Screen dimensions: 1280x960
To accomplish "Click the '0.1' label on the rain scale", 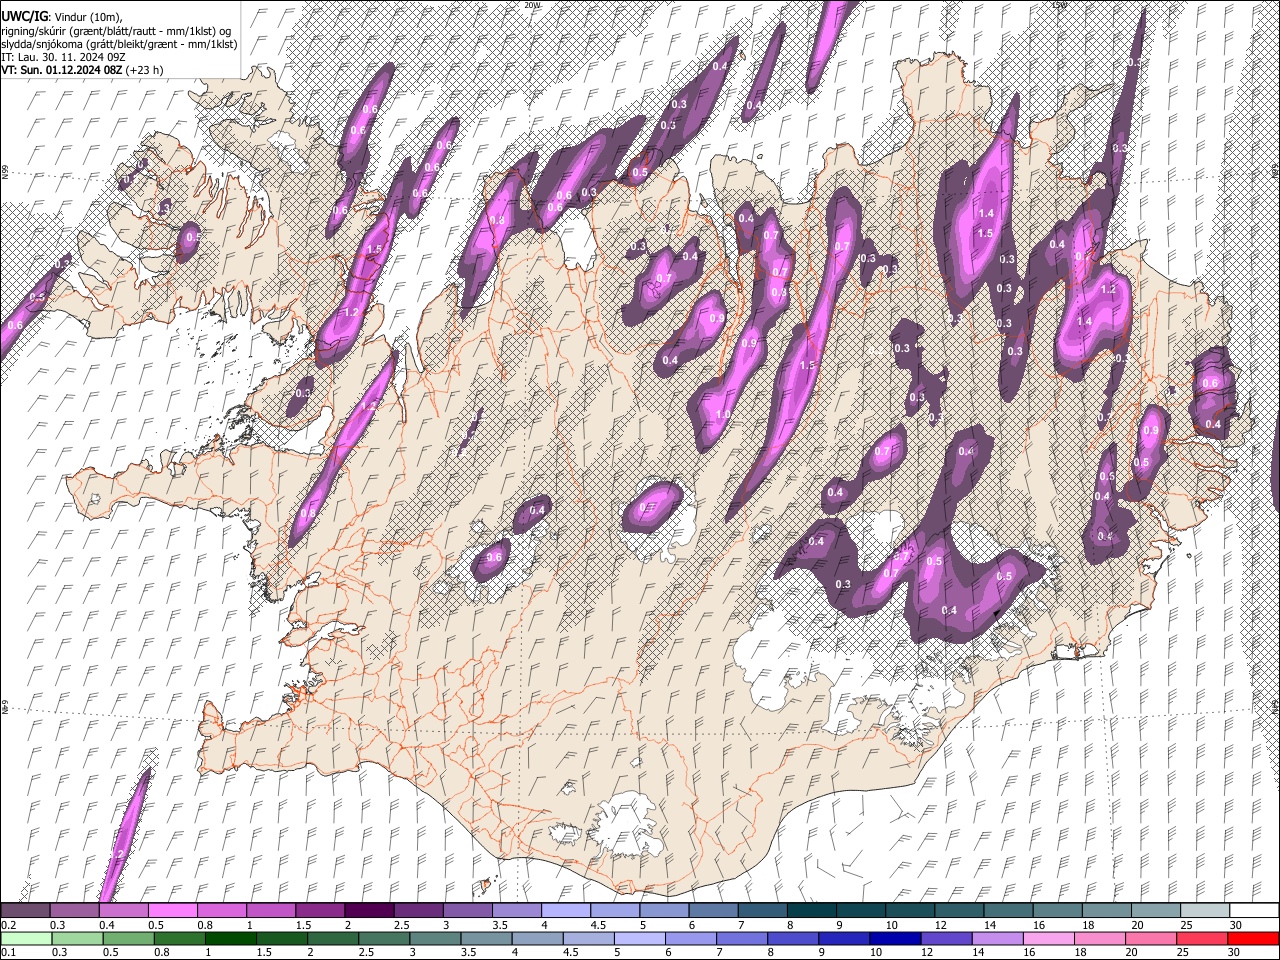I will [8, 953].
